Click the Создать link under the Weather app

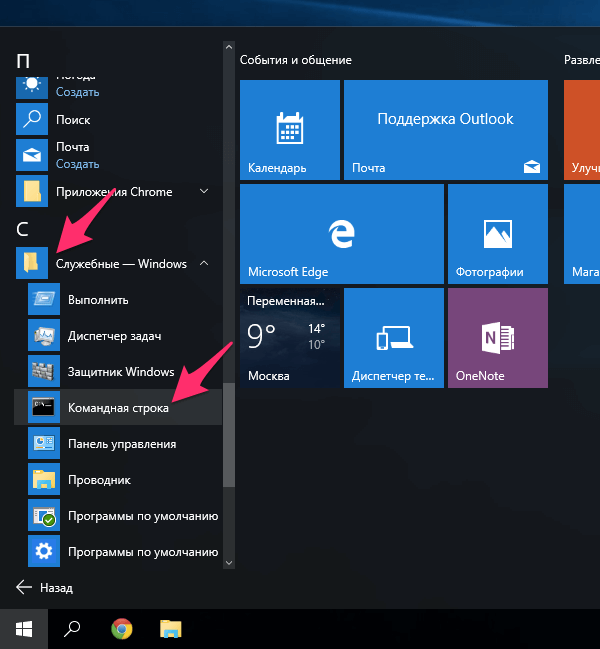(77, 92)
